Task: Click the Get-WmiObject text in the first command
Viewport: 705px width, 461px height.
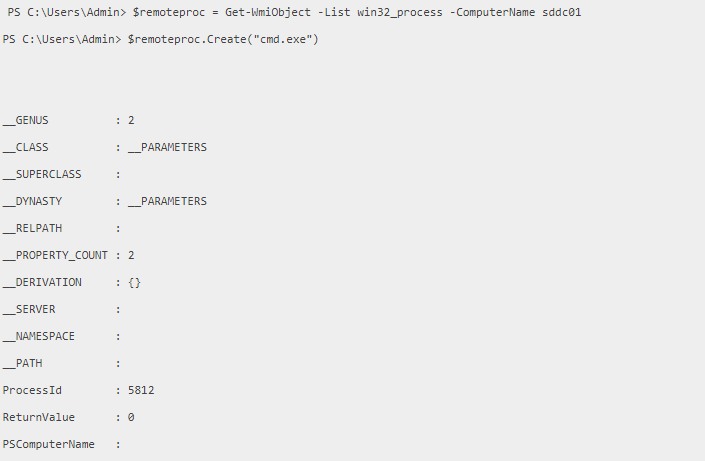Action: click(x=261, y=11)
